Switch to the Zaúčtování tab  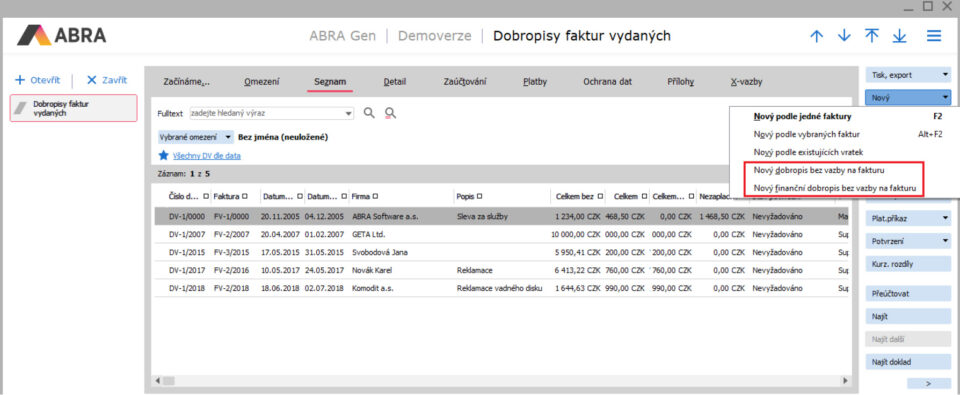coord(465,82)
